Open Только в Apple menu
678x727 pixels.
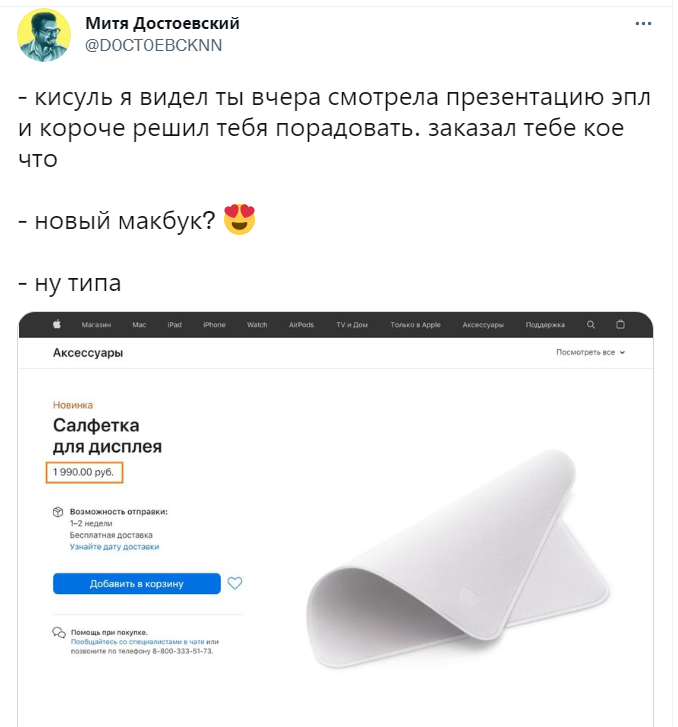(x=415, y=325)
